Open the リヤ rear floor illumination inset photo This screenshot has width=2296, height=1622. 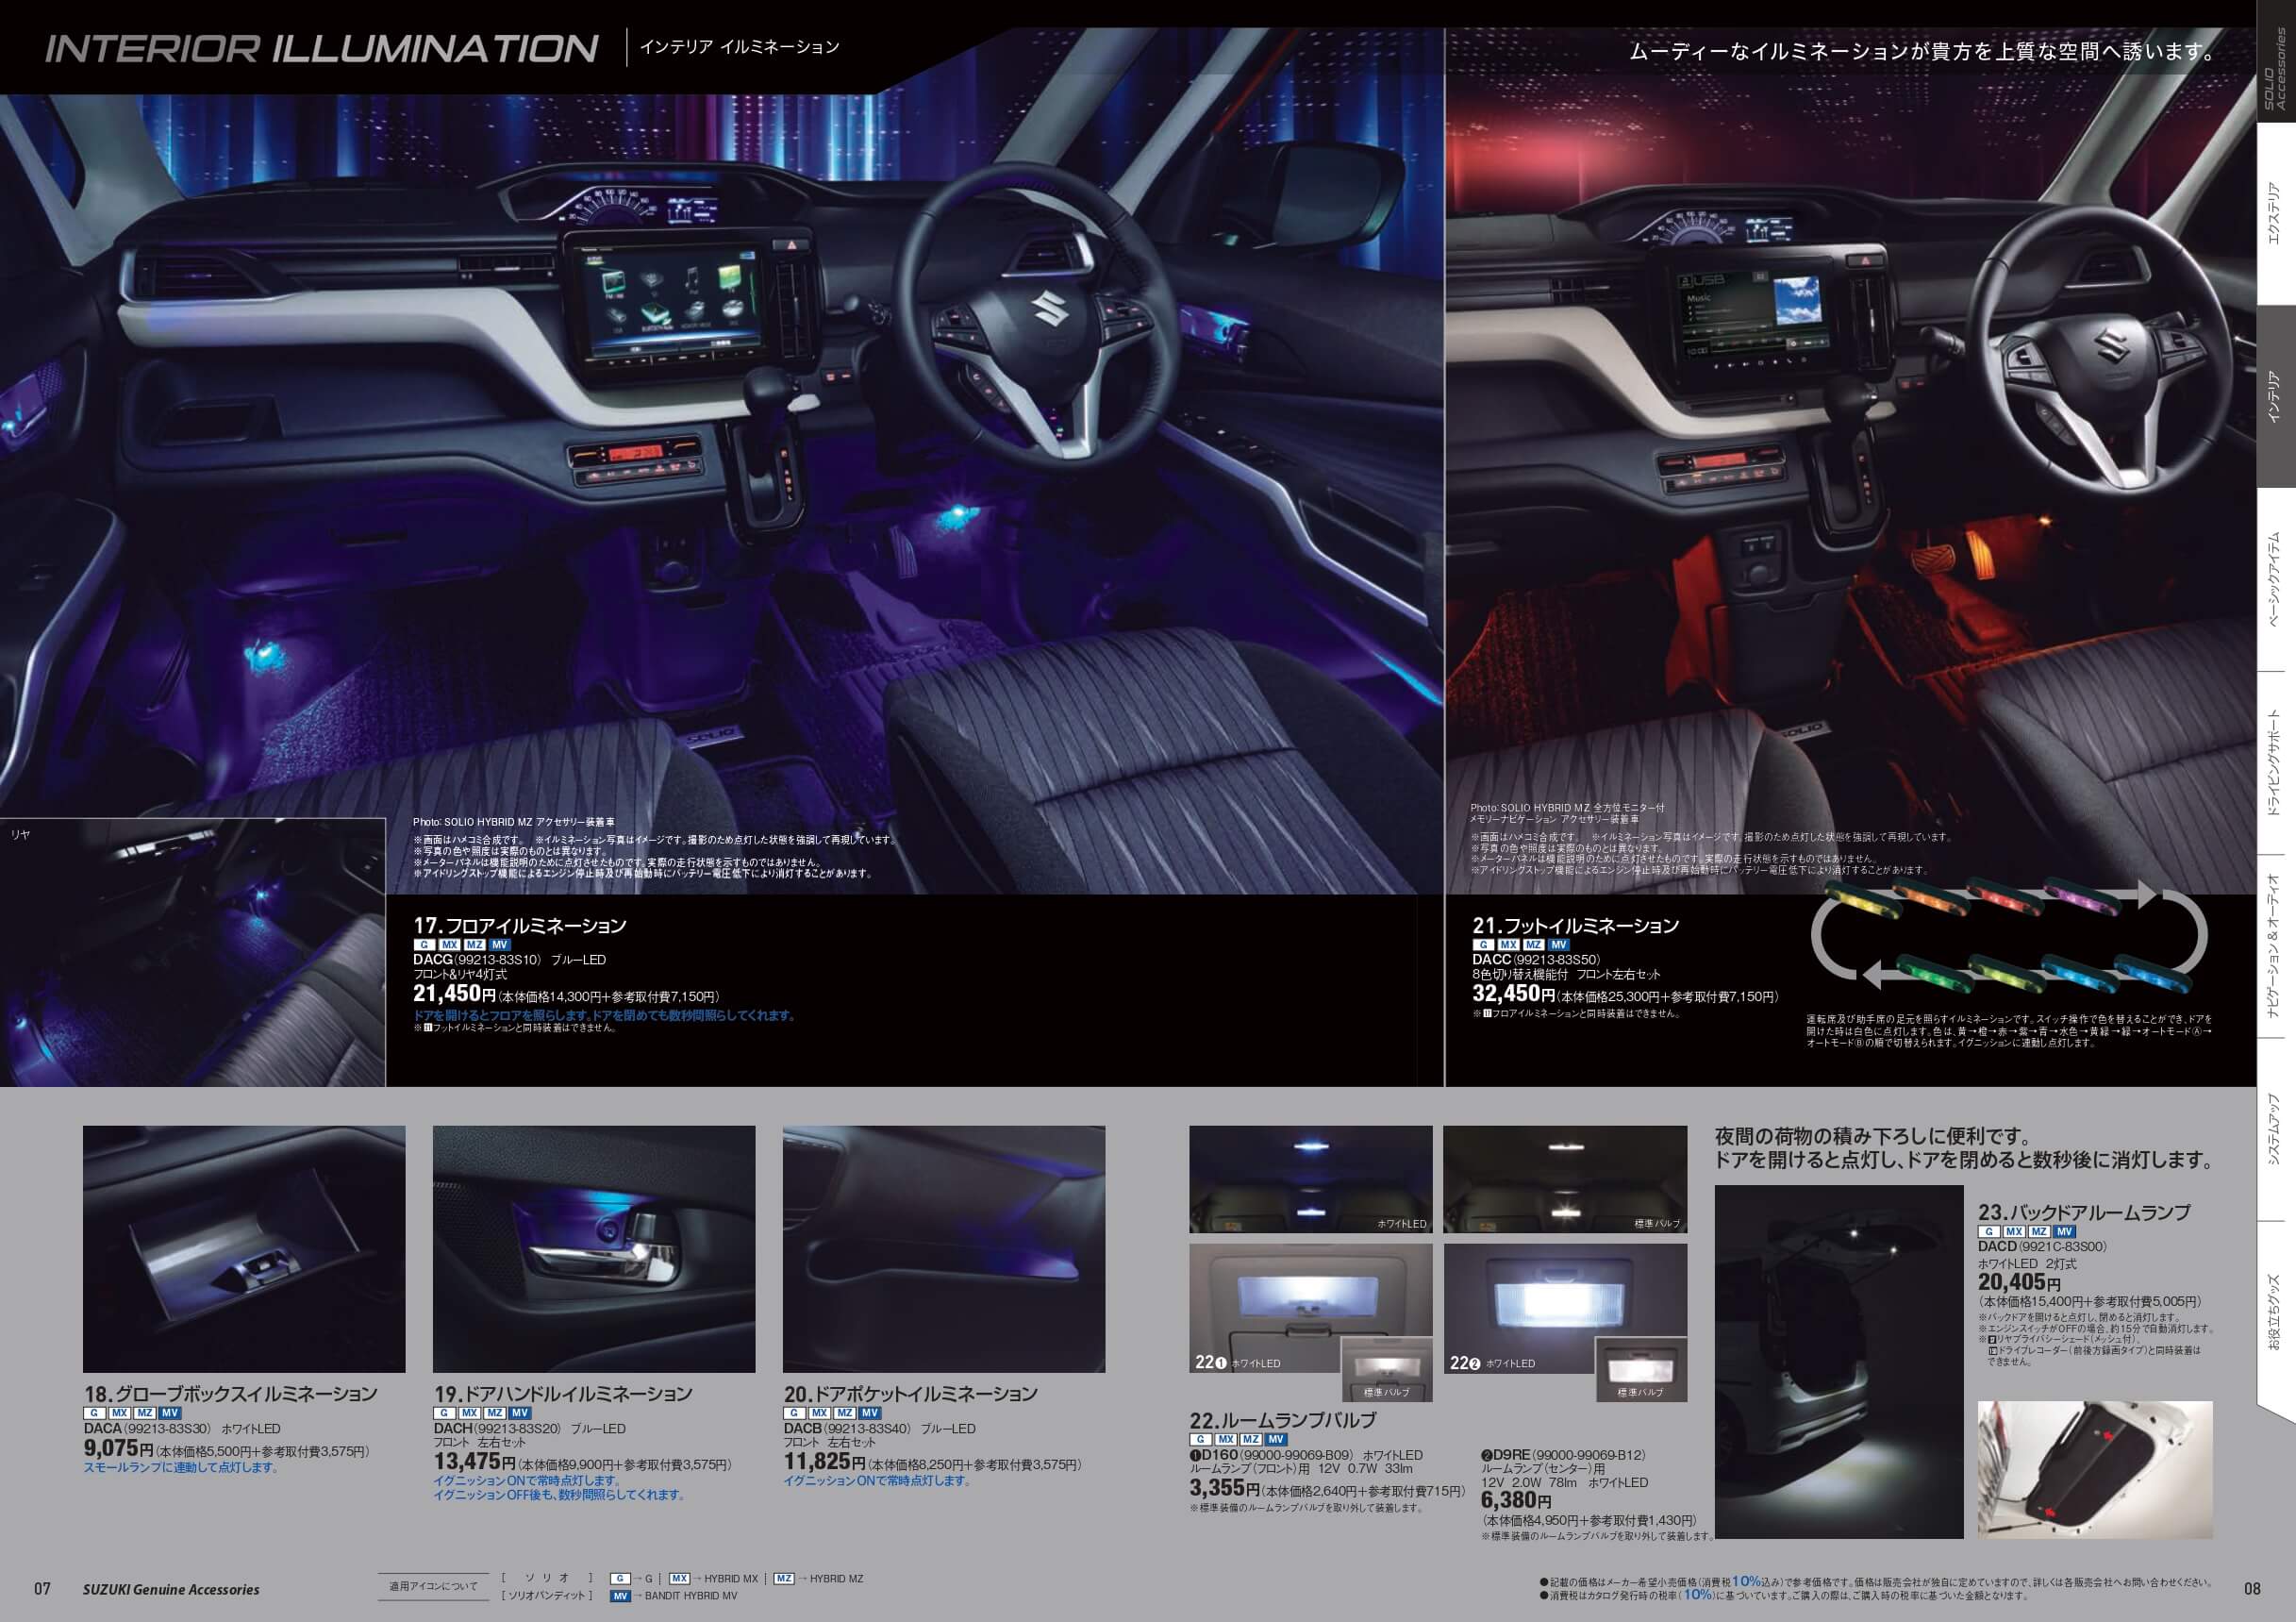pos(193,952)
